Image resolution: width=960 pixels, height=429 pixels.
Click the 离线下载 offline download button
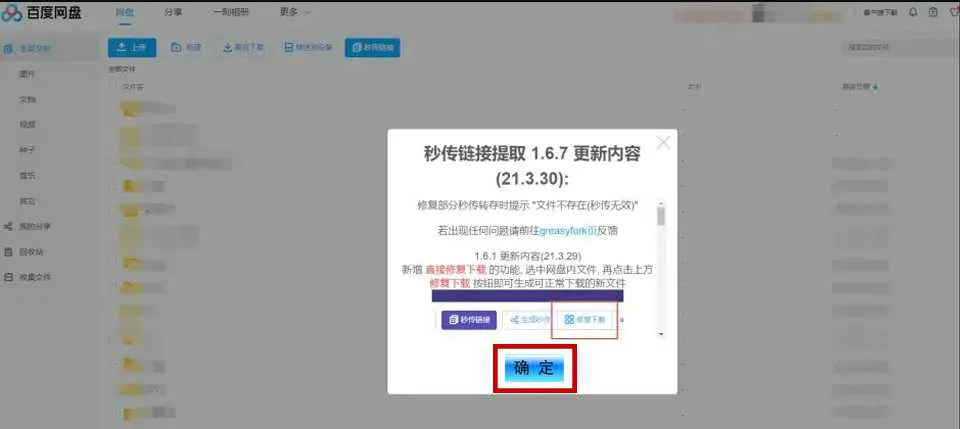(243, 47)
